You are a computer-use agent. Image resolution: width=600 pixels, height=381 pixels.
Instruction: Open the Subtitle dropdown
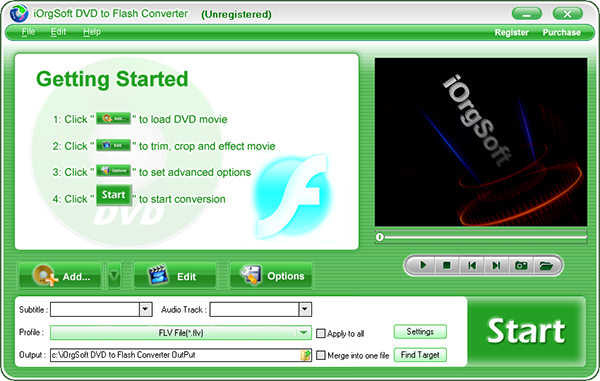(145, 309)
